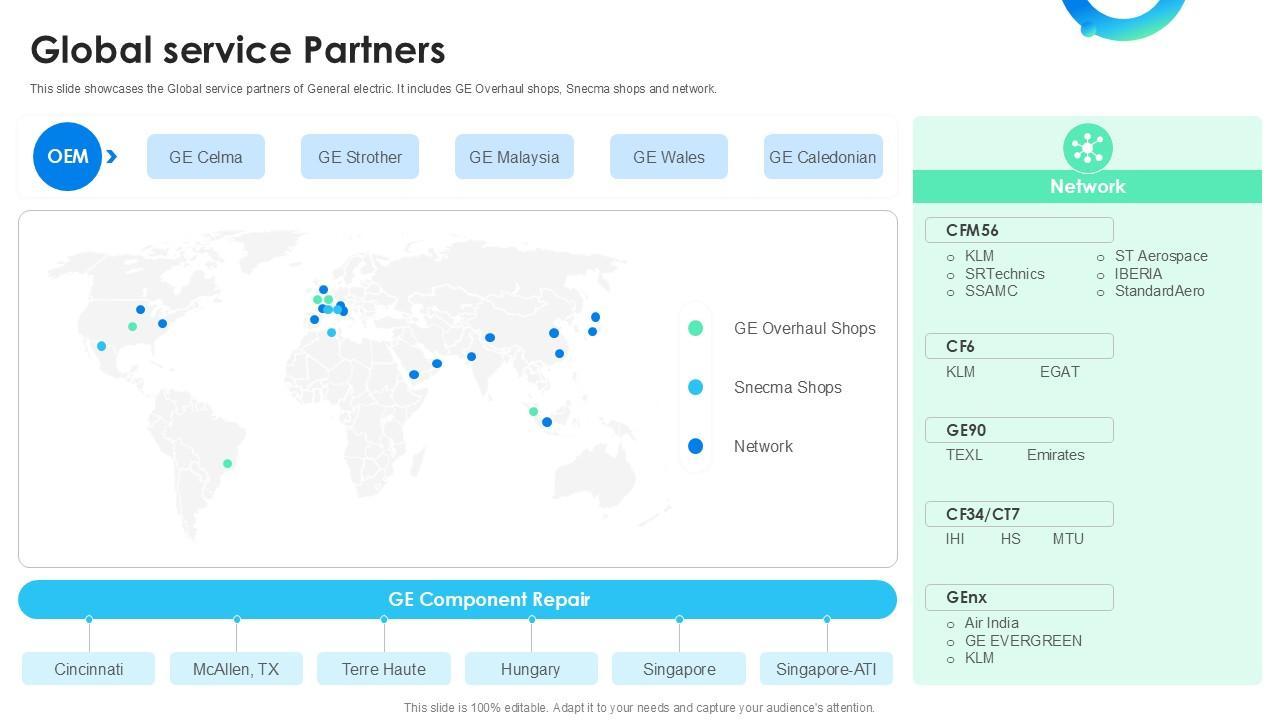
Task: Click the Network hub icon
Action: point(1088,148)
